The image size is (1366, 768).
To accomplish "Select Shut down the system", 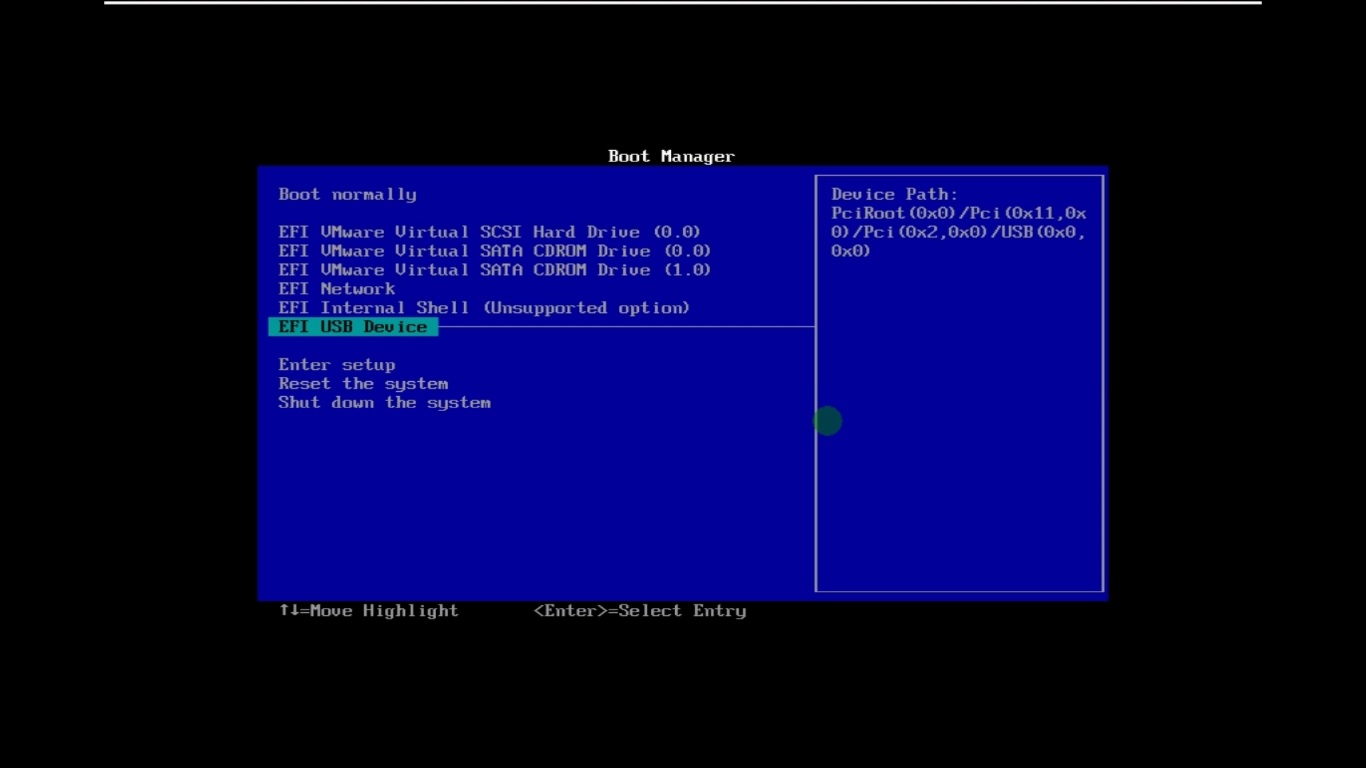I will (x=384, y=403).
